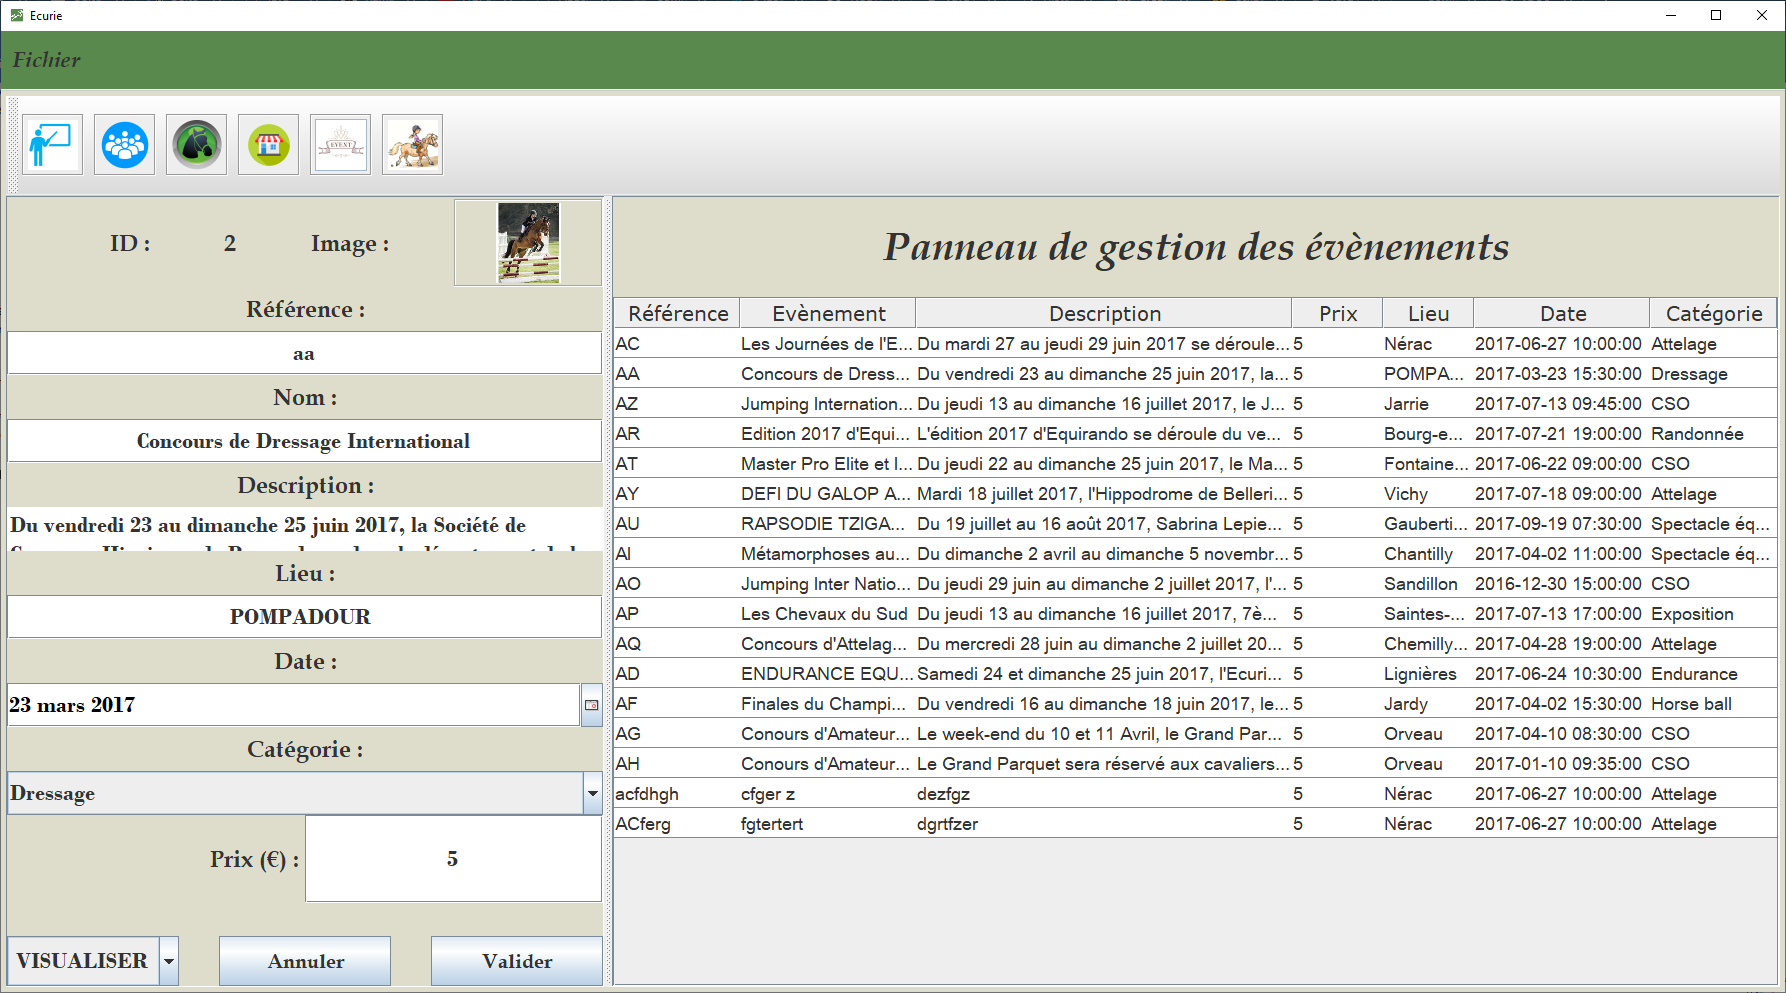Viewport: 1786px width, 993px height.
Task: Click the VISUALISER button
Action: (x=83, y=961)
